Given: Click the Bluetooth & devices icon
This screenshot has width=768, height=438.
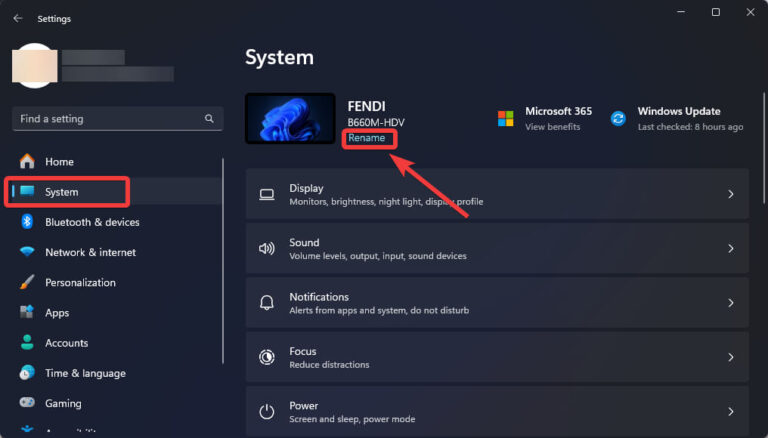Looking at the screenshot, I should click(x=27, y=222).
